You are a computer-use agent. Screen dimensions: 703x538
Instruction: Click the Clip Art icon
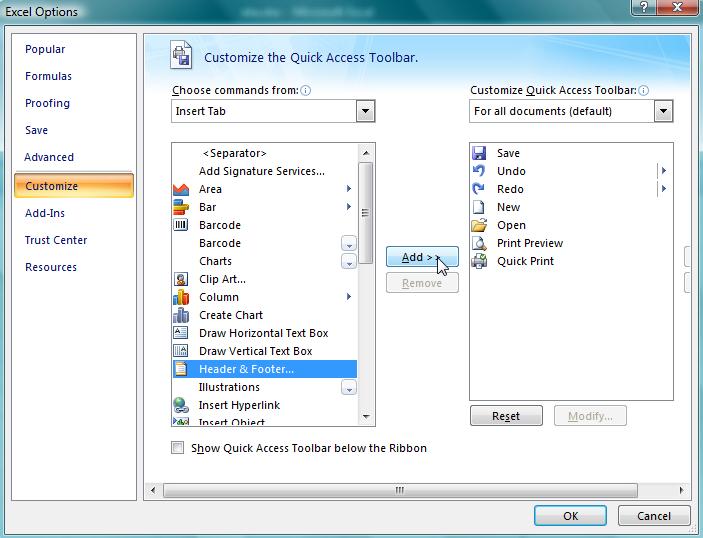(x=181, y=279)
